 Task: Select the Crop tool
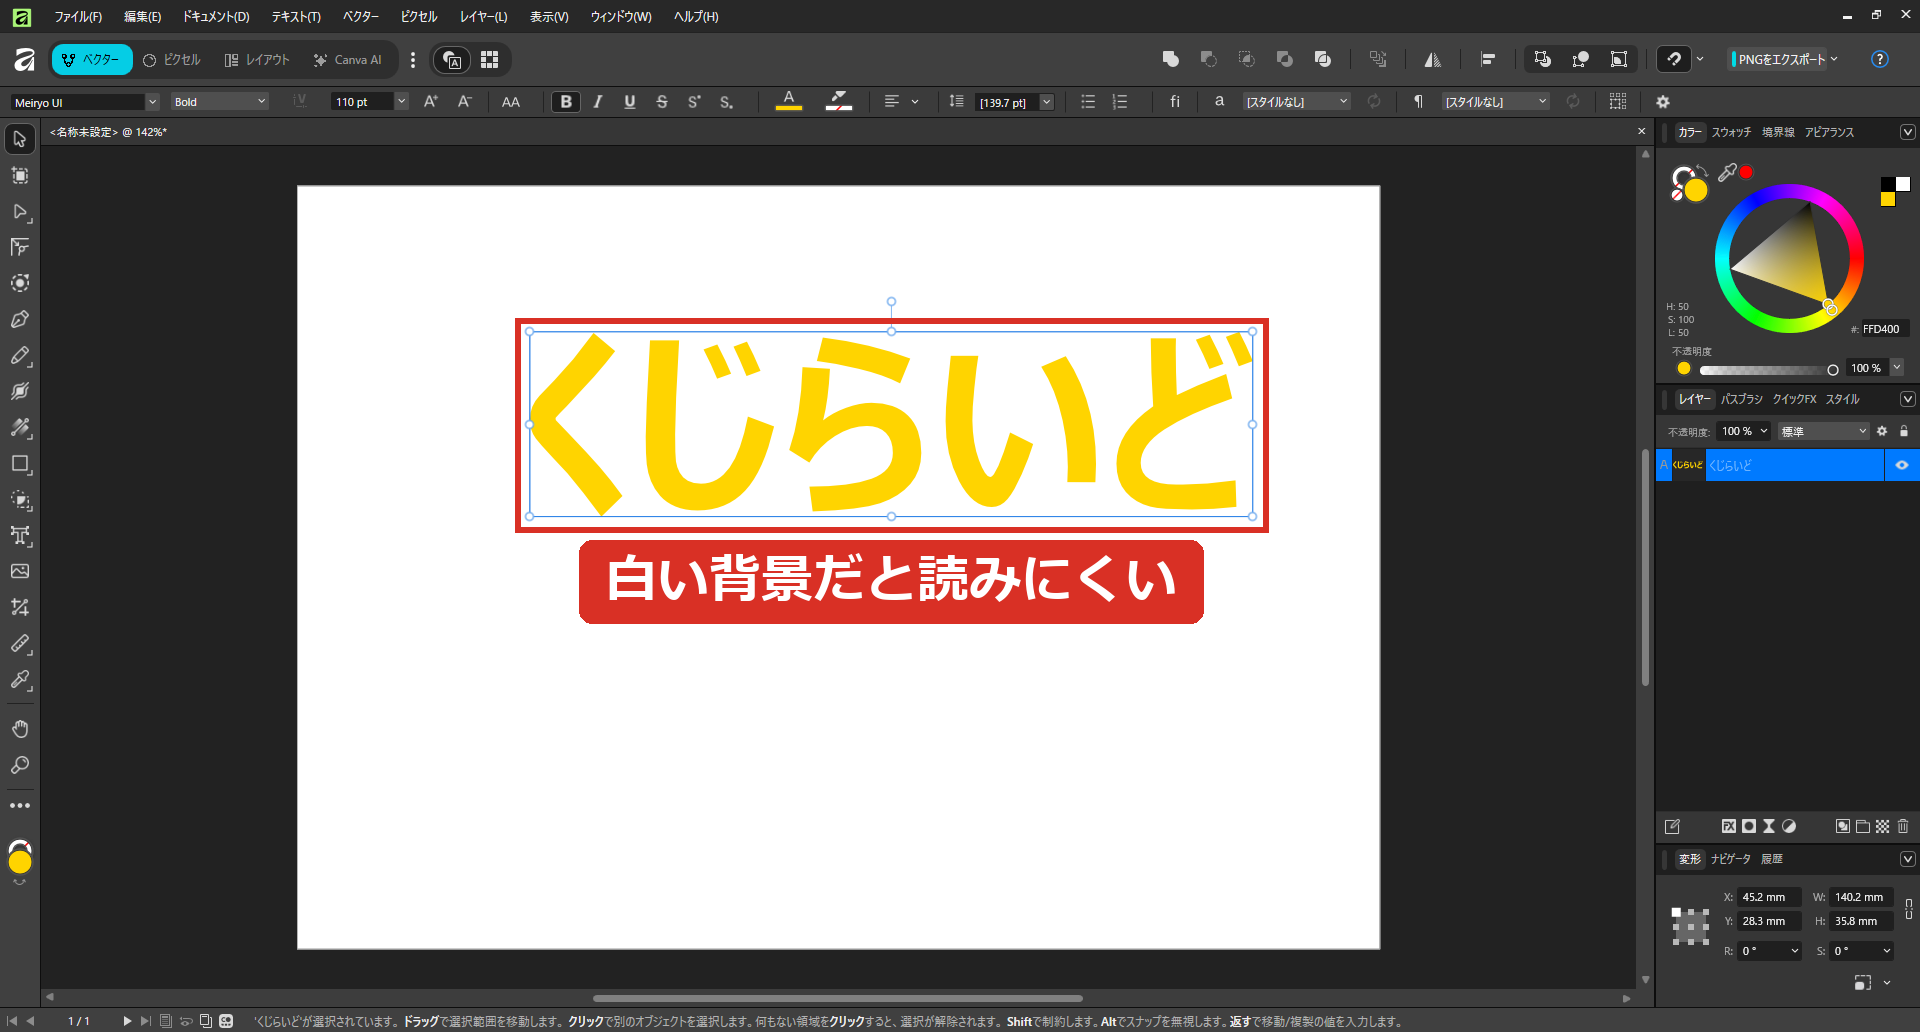[x=20, y=608]
